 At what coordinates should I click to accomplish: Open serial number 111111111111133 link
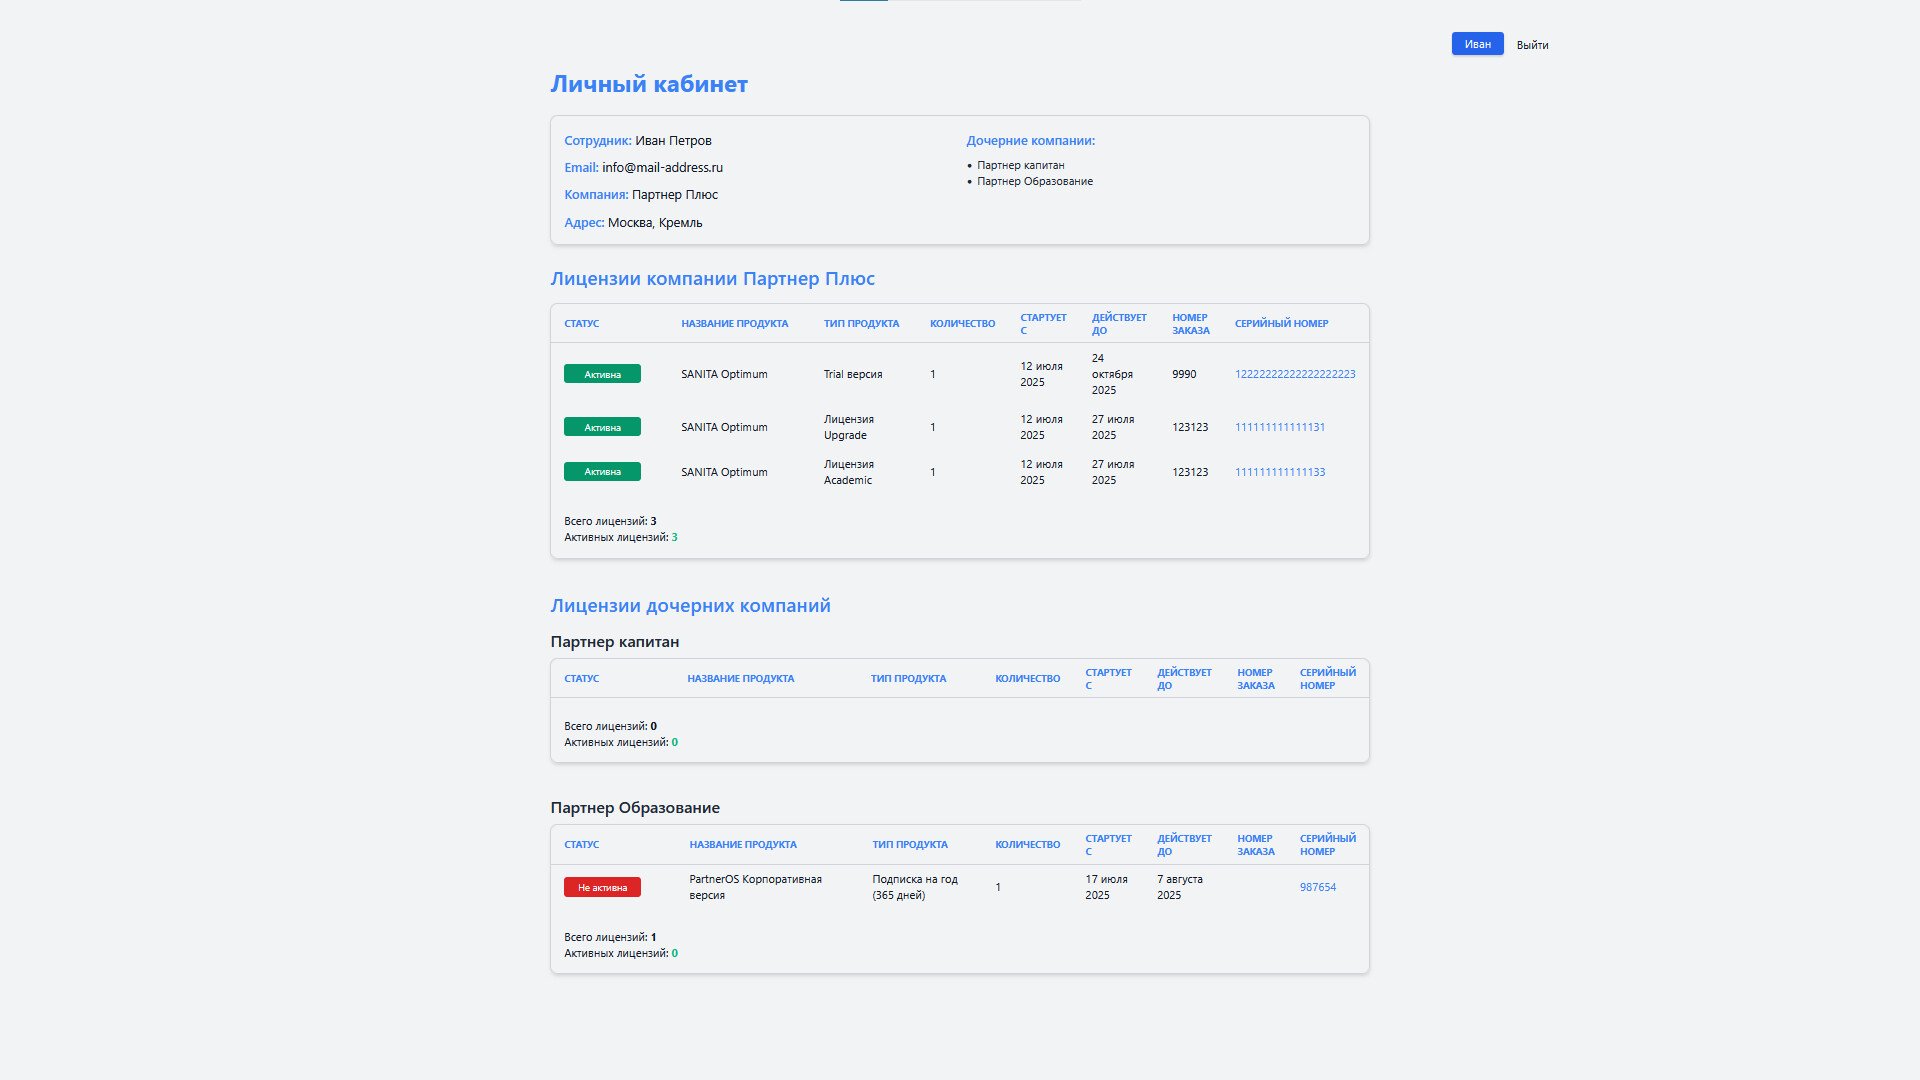click(1280, 472)
